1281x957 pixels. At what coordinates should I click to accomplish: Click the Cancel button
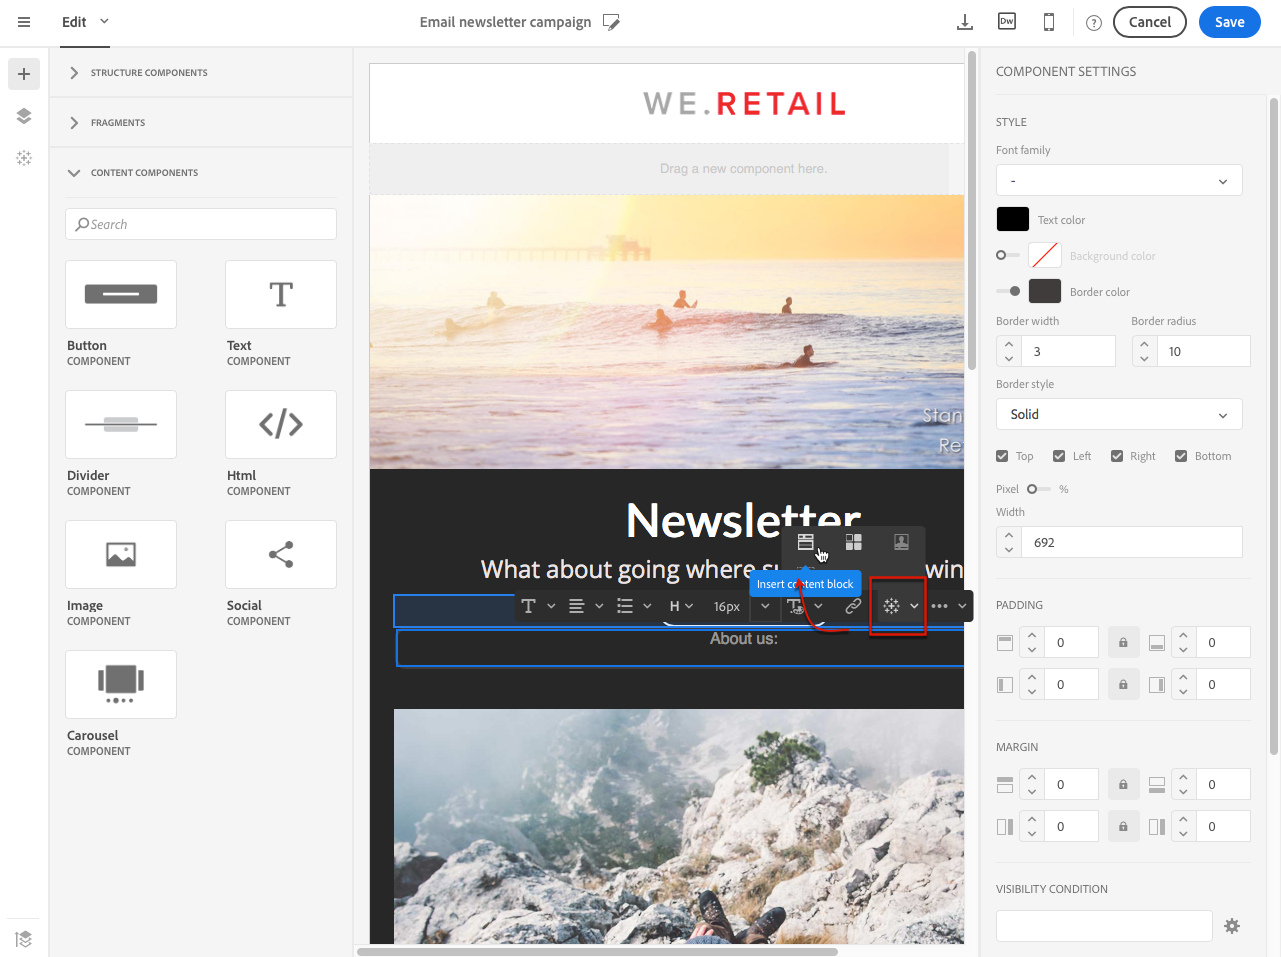tap(1149, 22)
